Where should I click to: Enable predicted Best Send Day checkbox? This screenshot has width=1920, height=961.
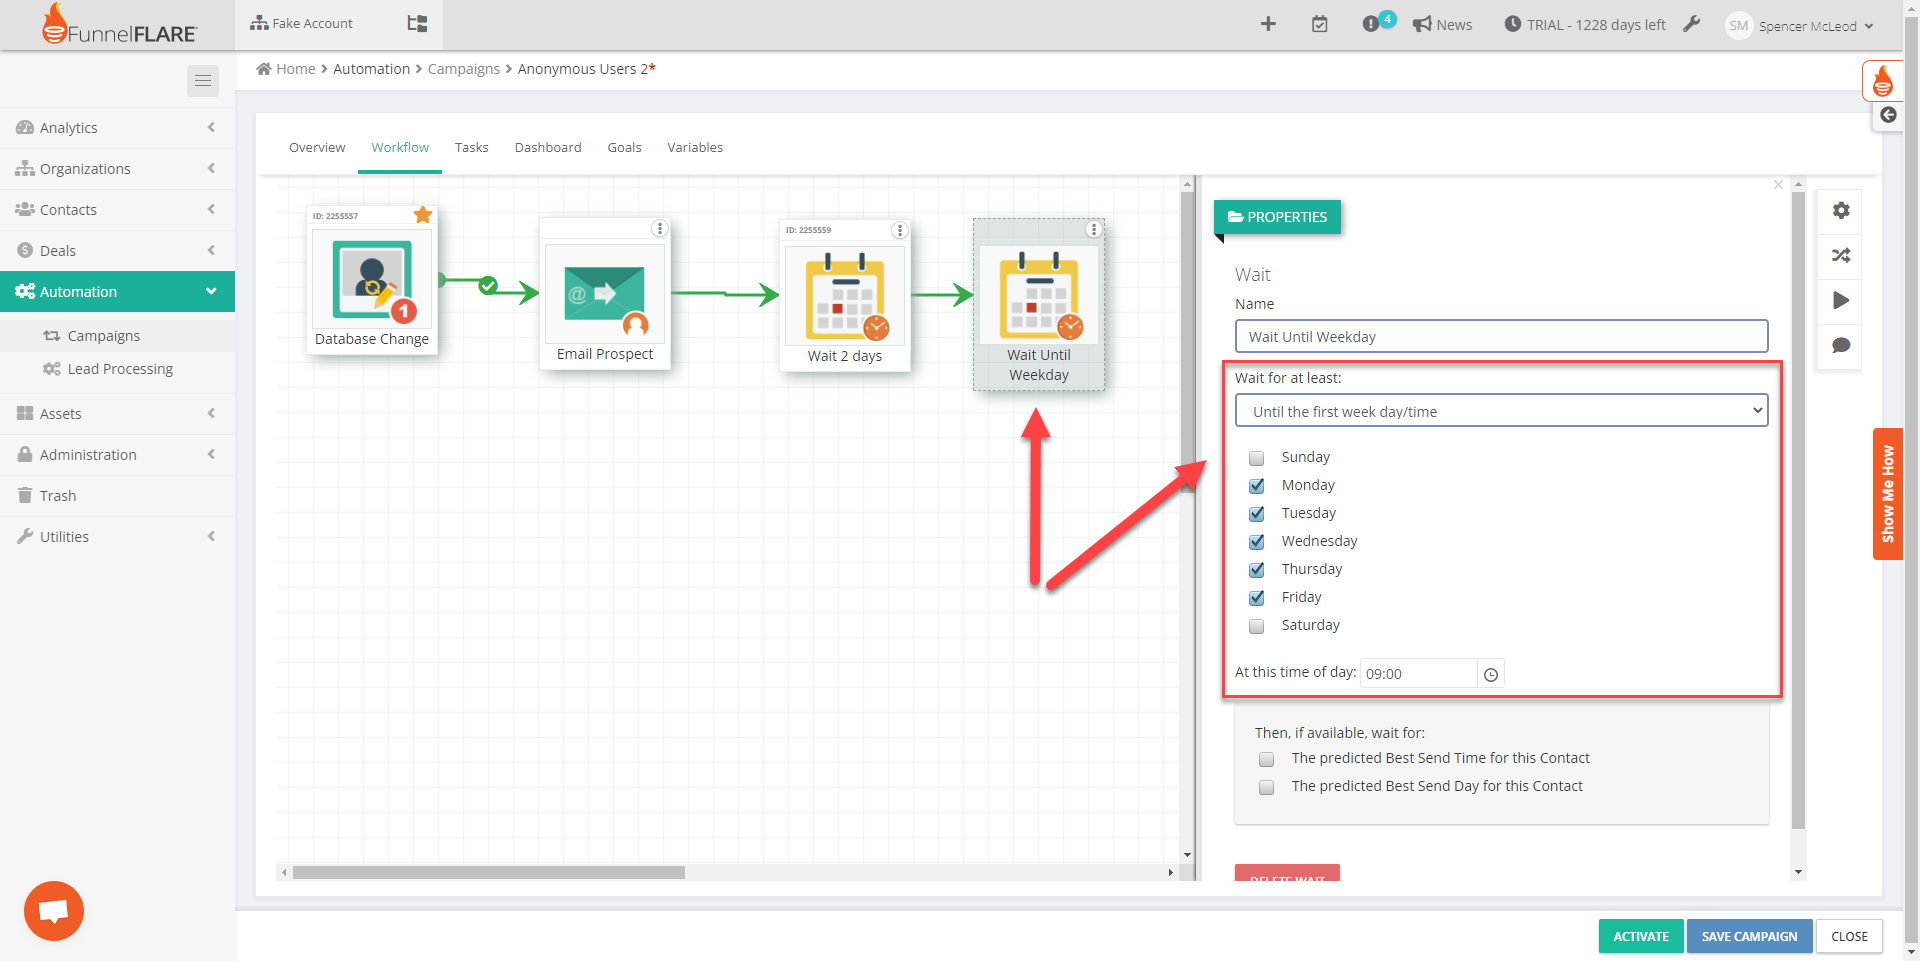click(x=1266, y=787)
